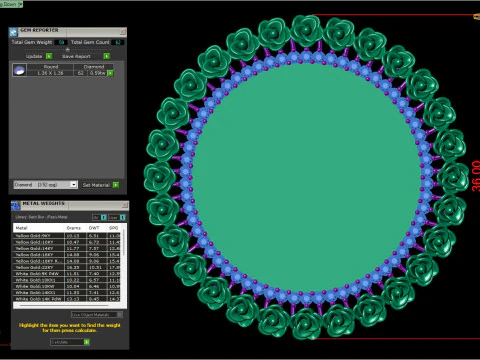Click the Round shape label in gem row
480x360 pixels.
tap(51, 67)
